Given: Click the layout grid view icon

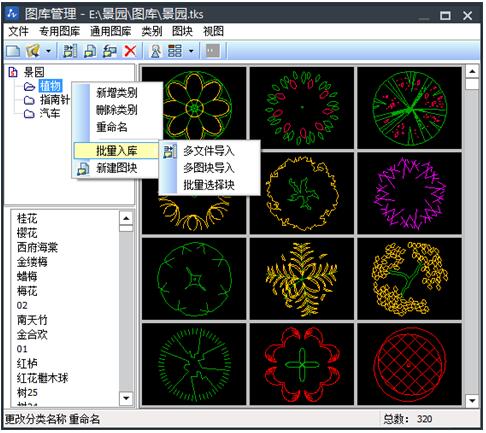Looking at the screenshot, I should click(175, 51).
